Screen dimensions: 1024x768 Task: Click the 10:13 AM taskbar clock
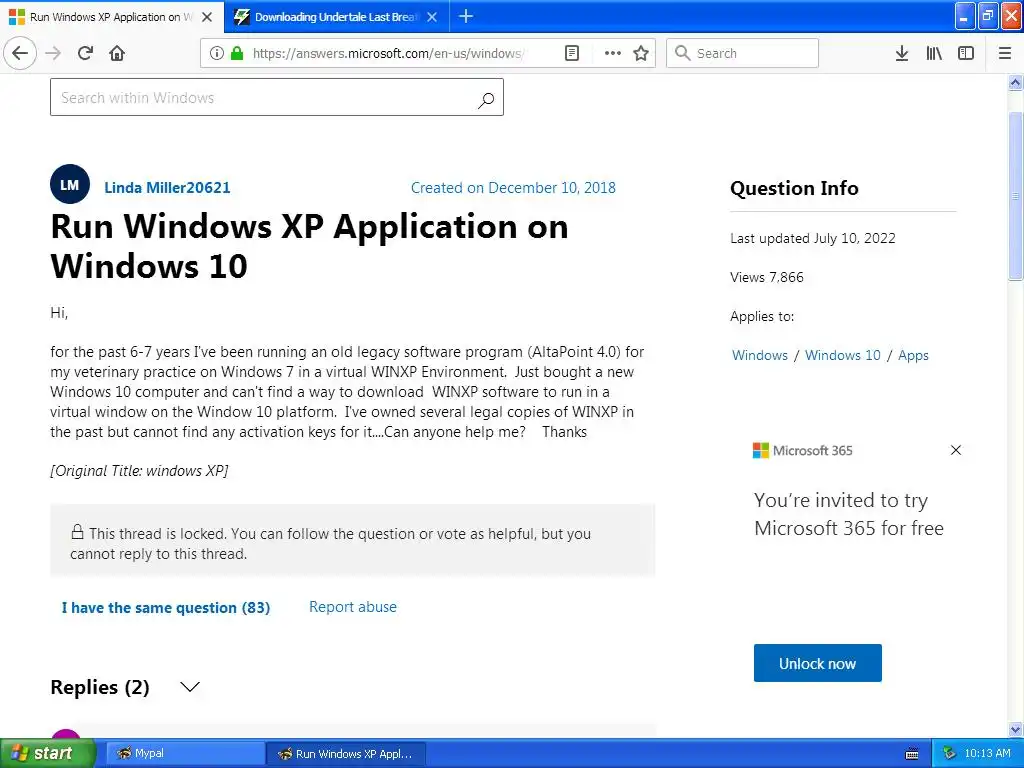tap(987, 753)
